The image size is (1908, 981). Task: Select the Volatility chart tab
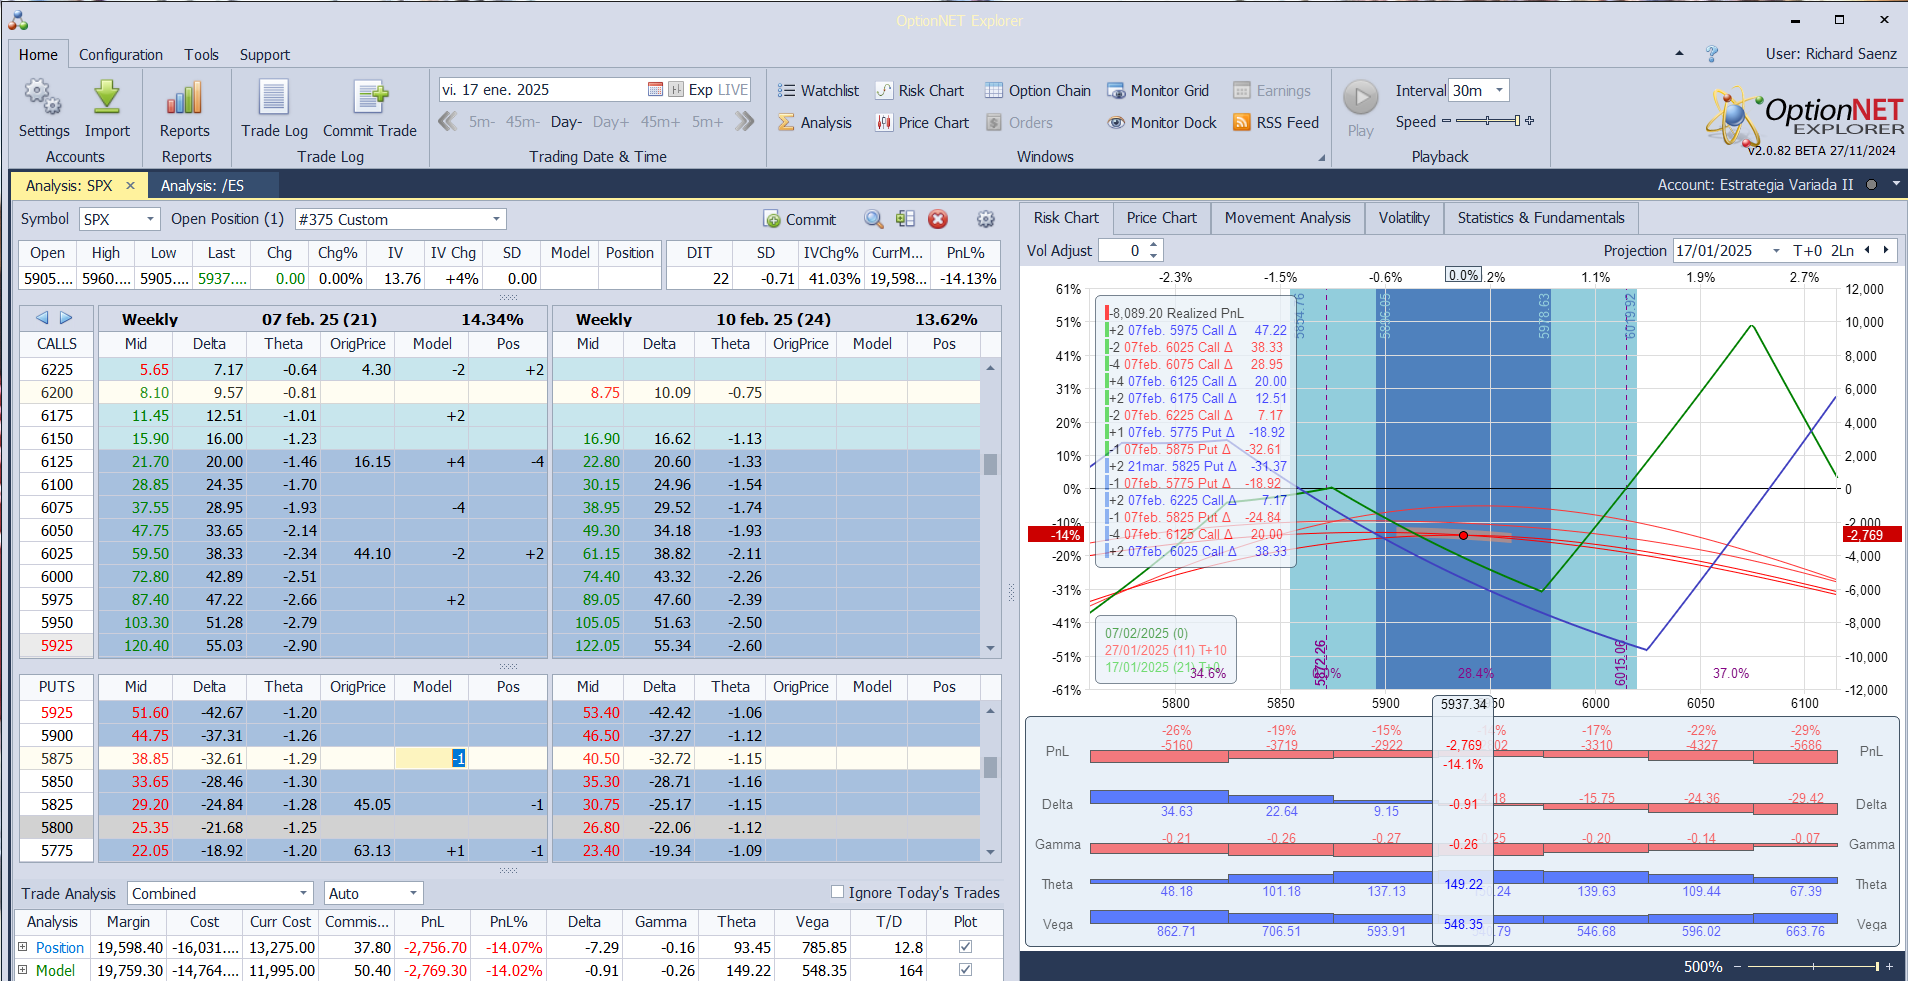click(1404, 218)
